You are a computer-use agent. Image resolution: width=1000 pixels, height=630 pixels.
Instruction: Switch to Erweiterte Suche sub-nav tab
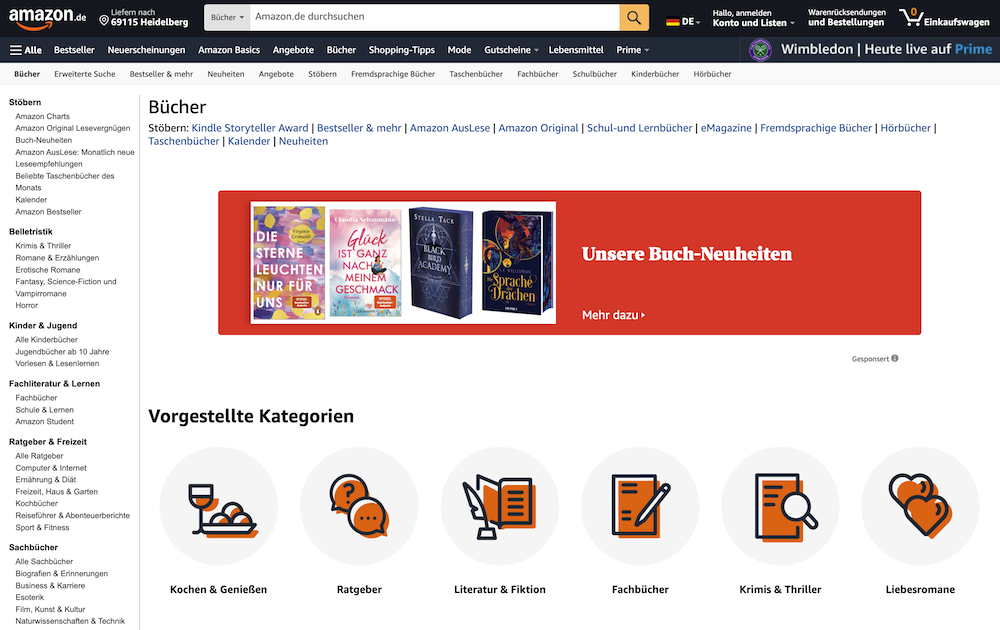[x=85, y=74]
